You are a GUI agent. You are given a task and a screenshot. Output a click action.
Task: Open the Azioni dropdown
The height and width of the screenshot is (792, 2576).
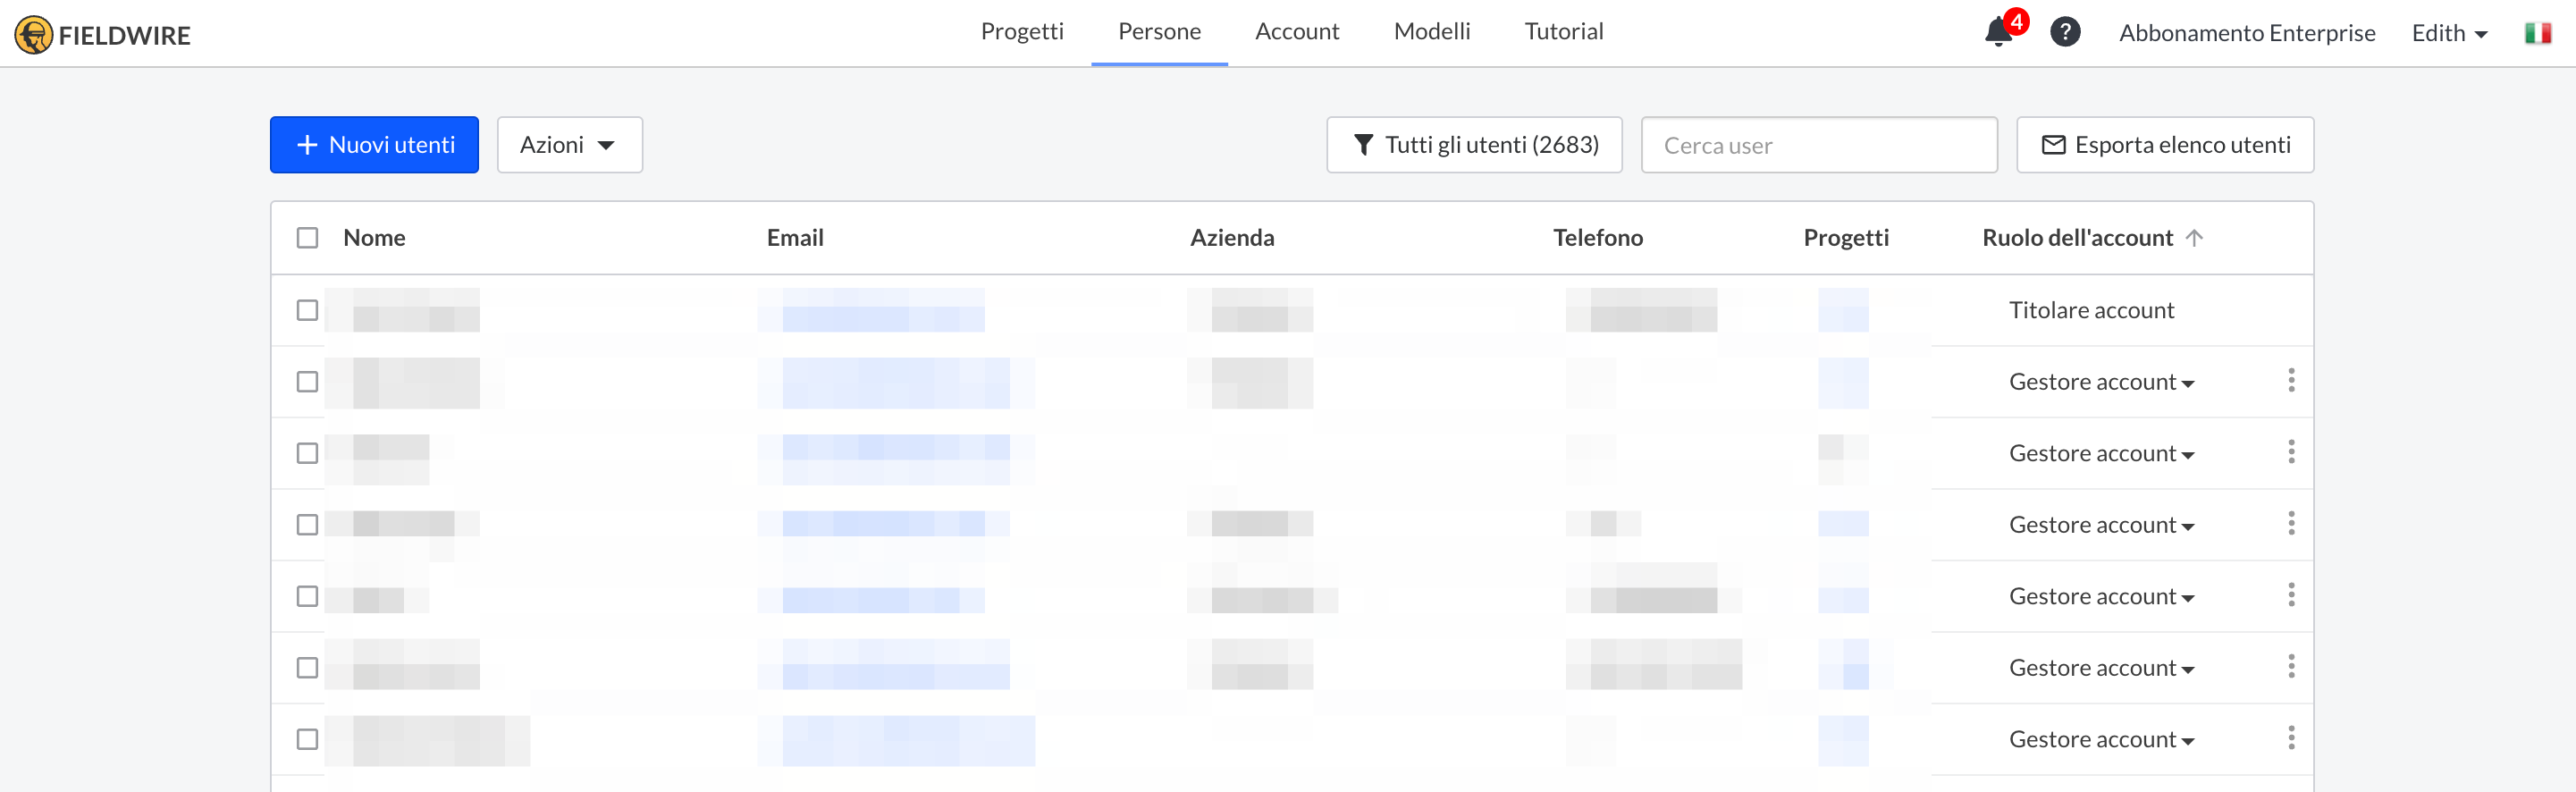coord(569,145)
